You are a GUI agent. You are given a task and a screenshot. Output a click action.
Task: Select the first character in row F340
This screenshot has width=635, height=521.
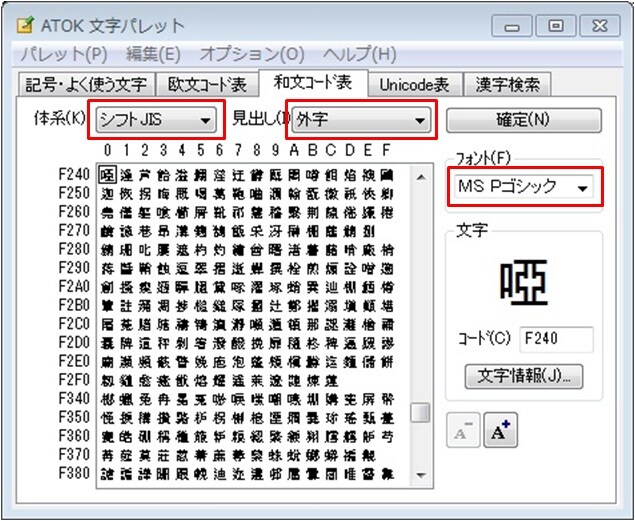[108, 399]
